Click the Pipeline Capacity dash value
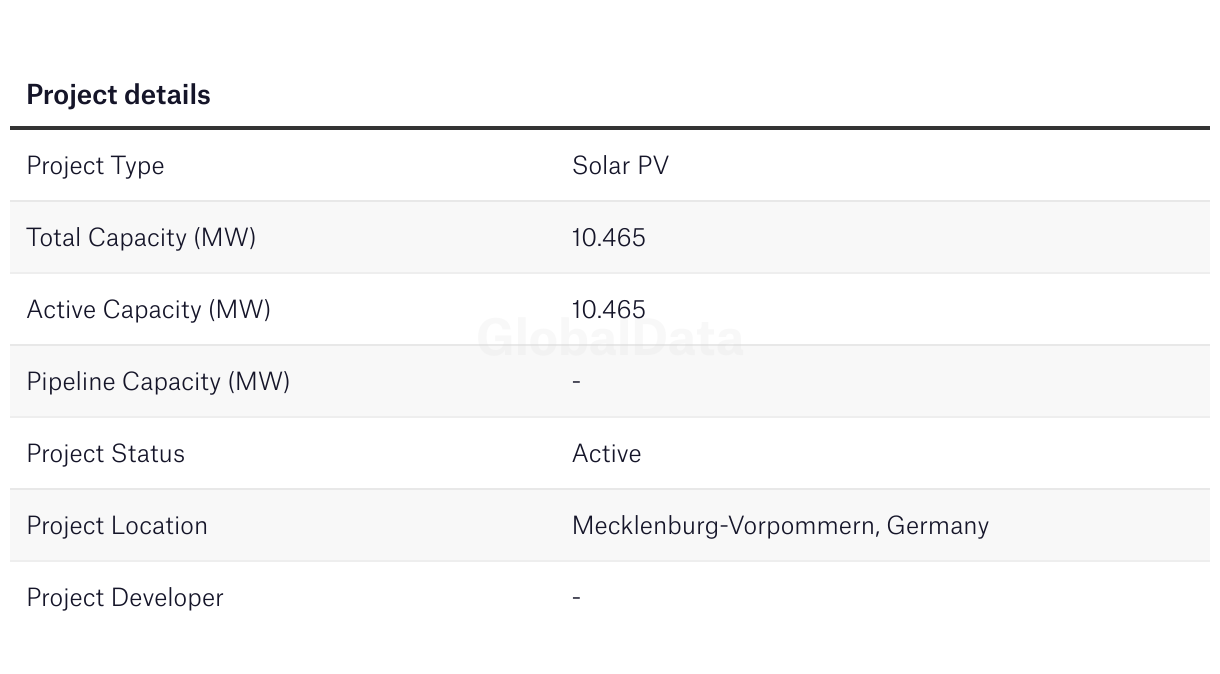The width and height of the screenshot is (1220, 674). point(576,381)
